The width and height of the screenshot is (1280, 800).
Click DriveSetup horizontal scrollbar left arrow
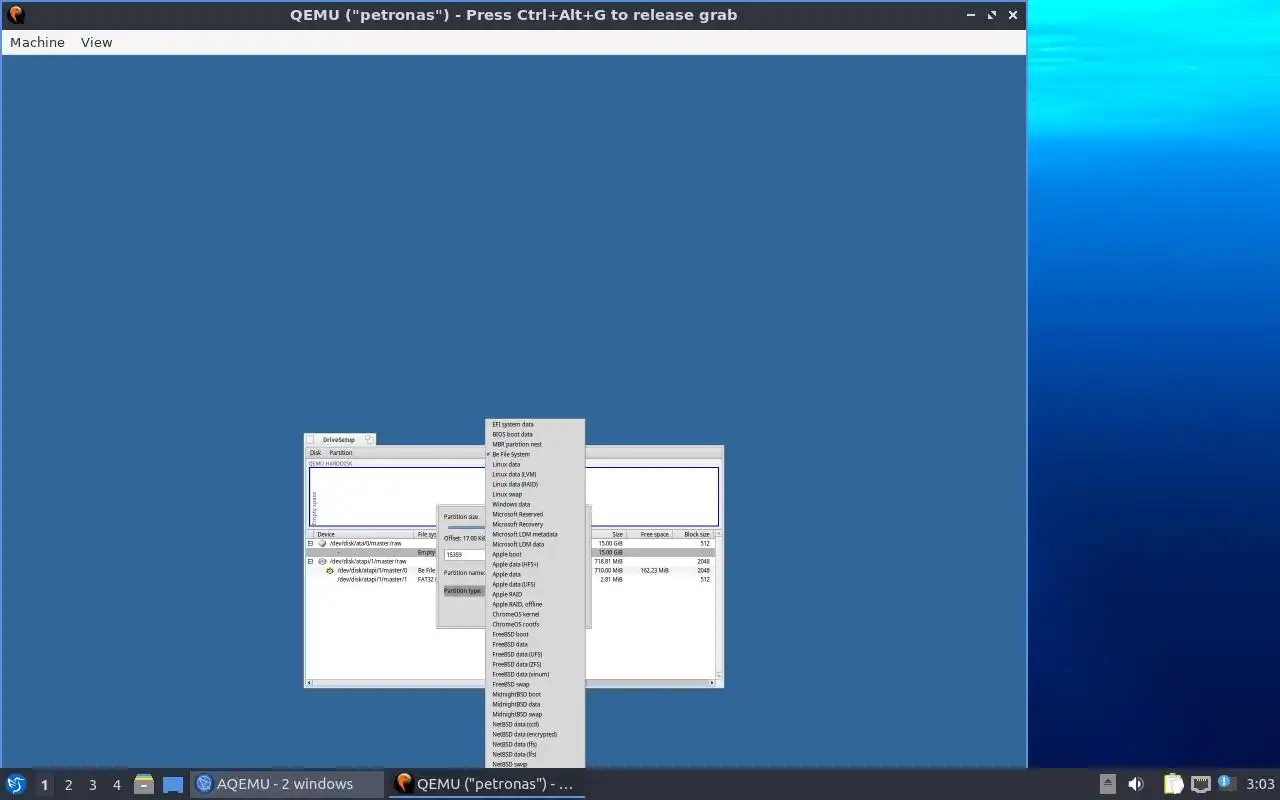click(309, 683)
